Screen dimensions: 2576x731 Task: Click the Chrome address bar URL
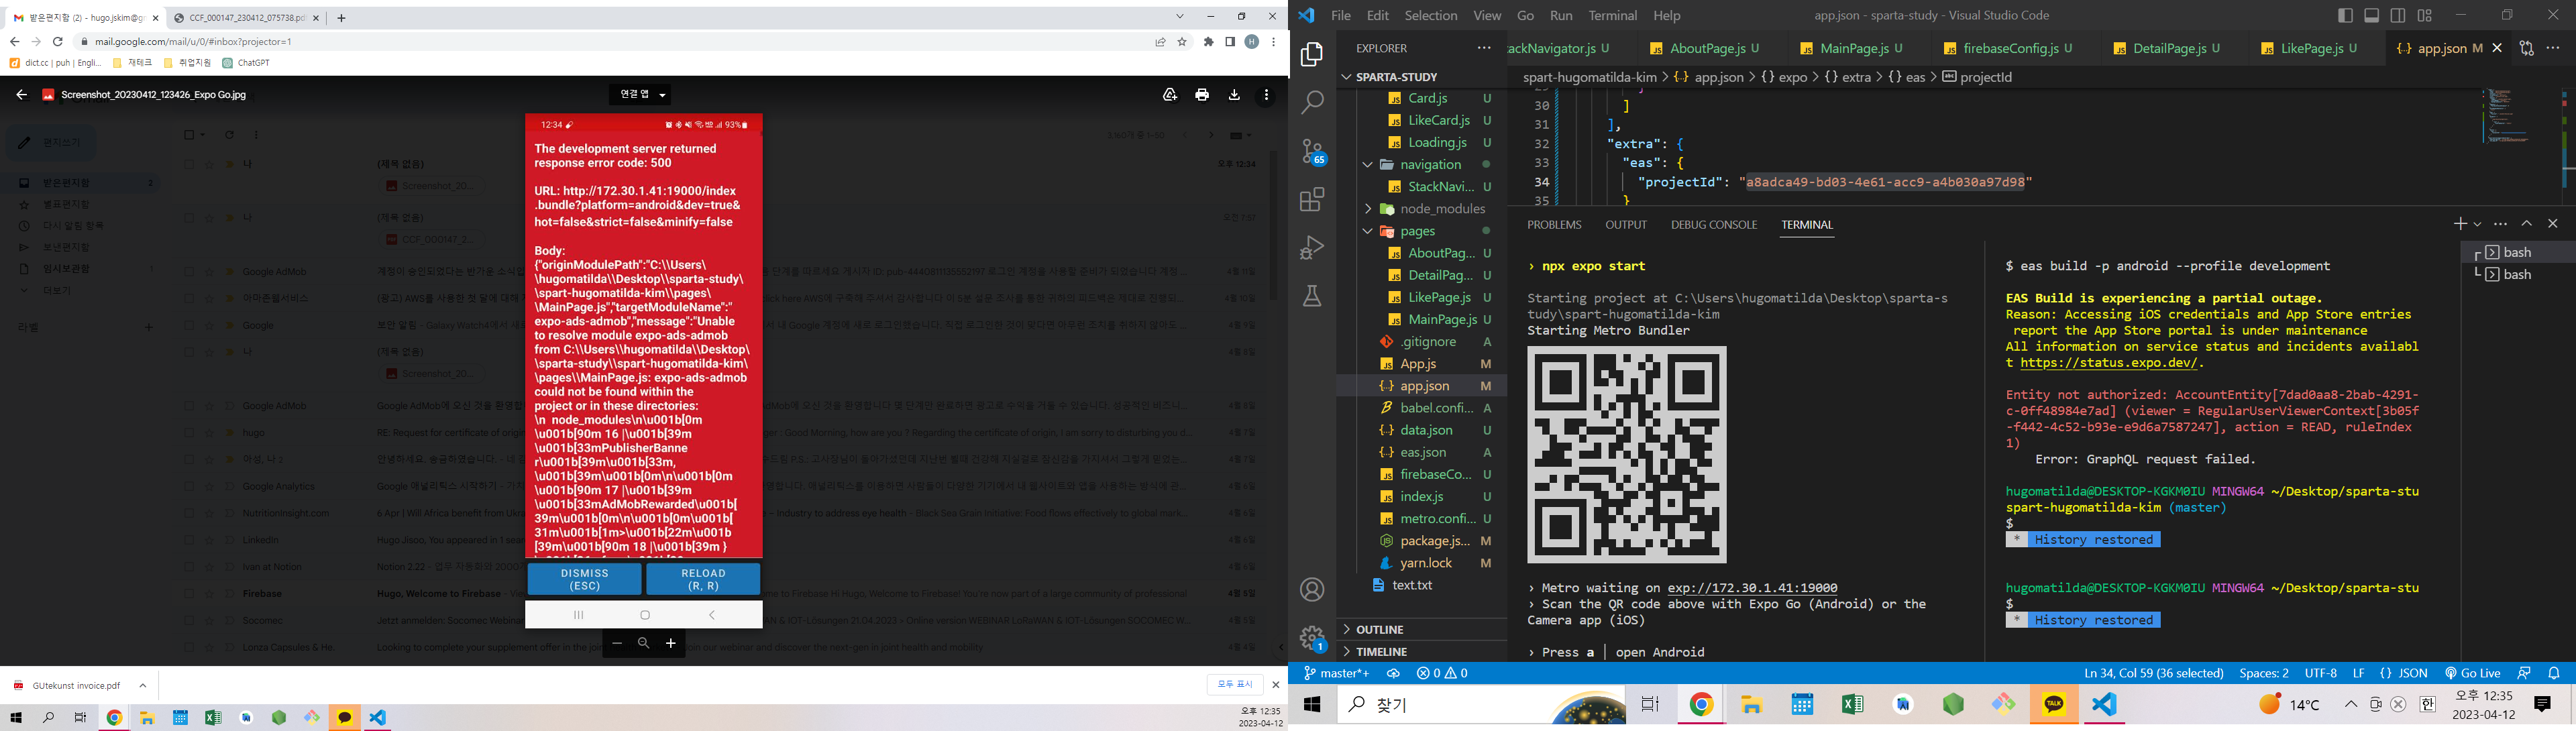193,42
